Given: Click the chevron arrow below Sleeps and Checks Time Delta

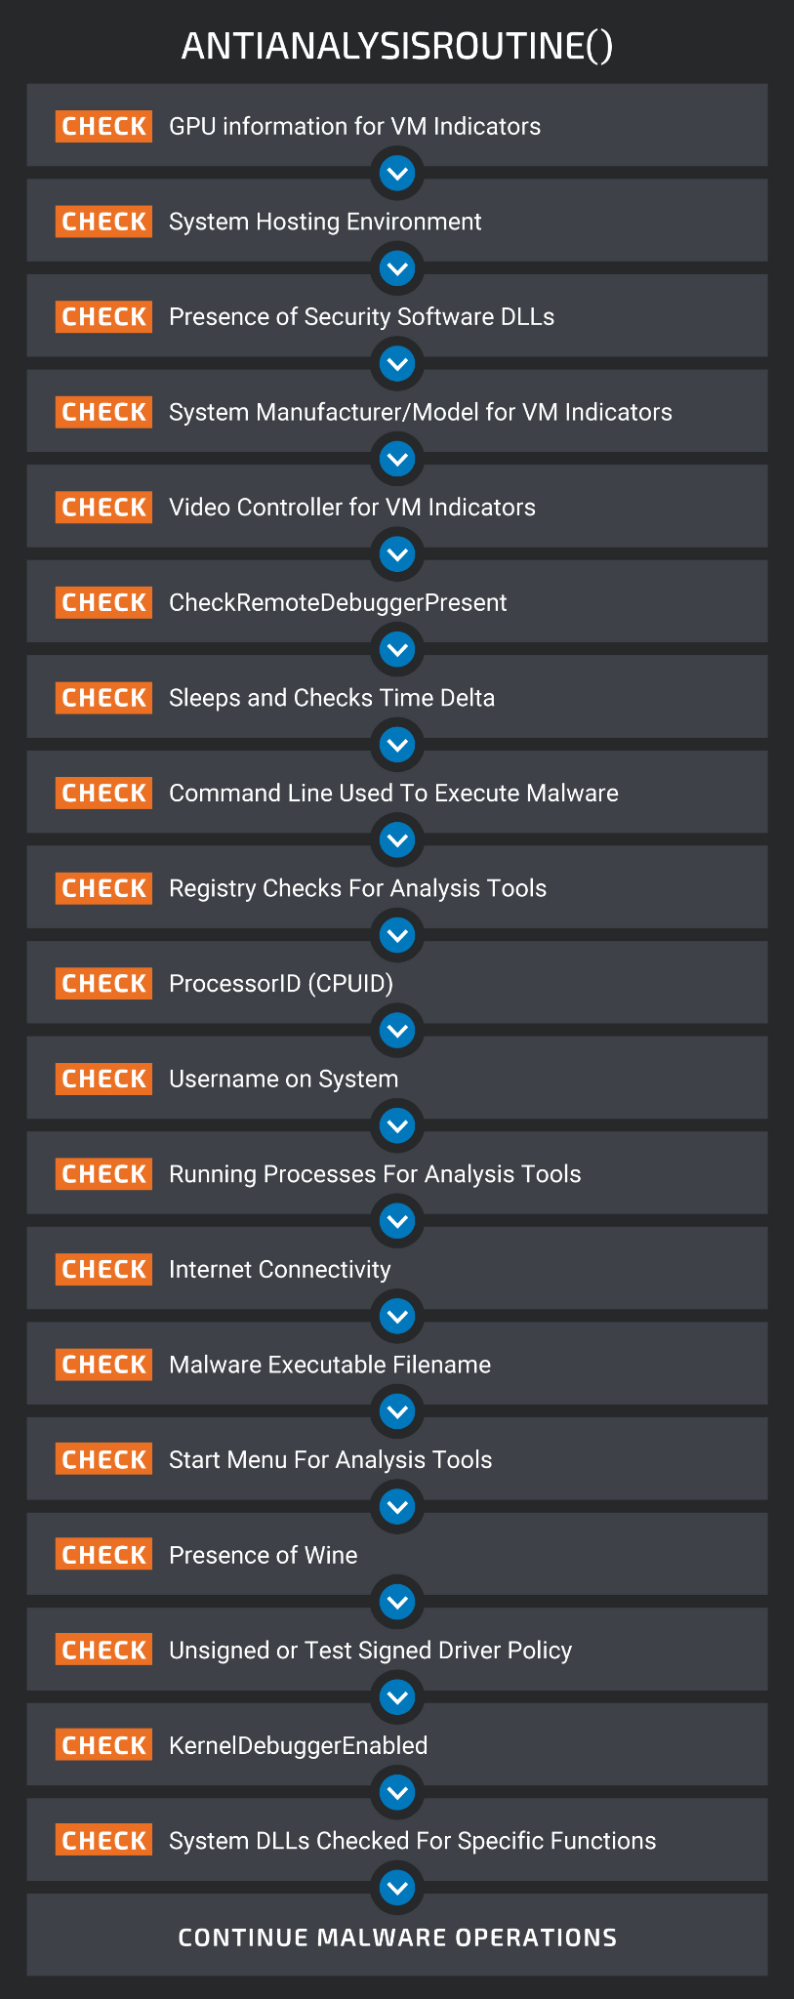Looking at the screenshot, I should (398, 745).
